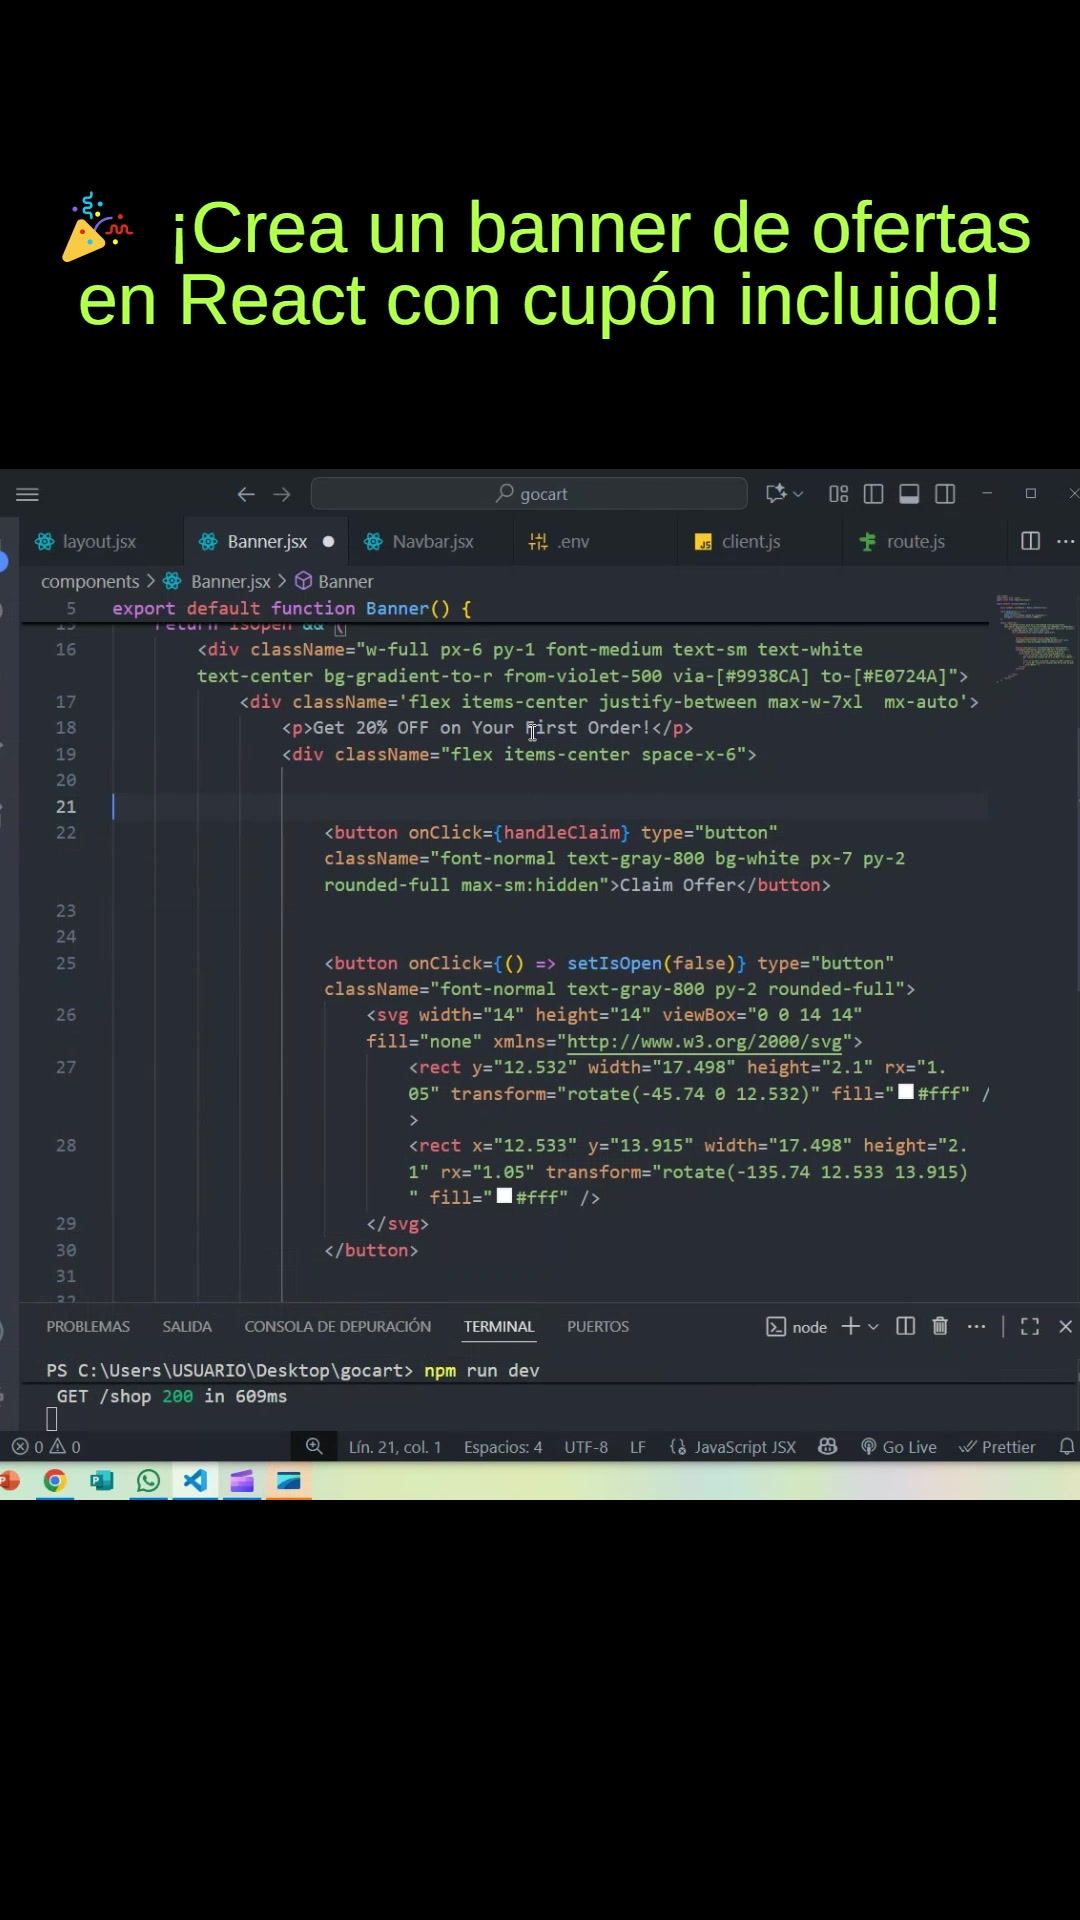The width and height of the screenshot is (1080, 1920).
Task: Select the node terminal instance
Action: [x=797, y=1327]
